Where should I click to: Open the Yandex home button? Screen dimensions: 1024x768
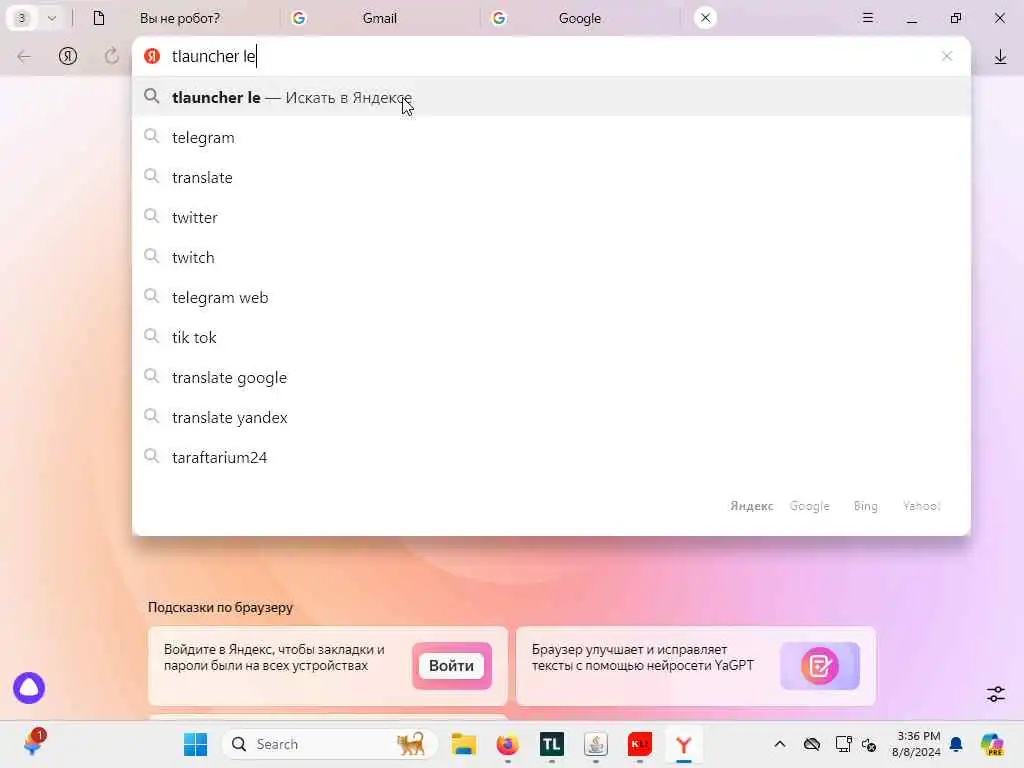coord(68,56)
